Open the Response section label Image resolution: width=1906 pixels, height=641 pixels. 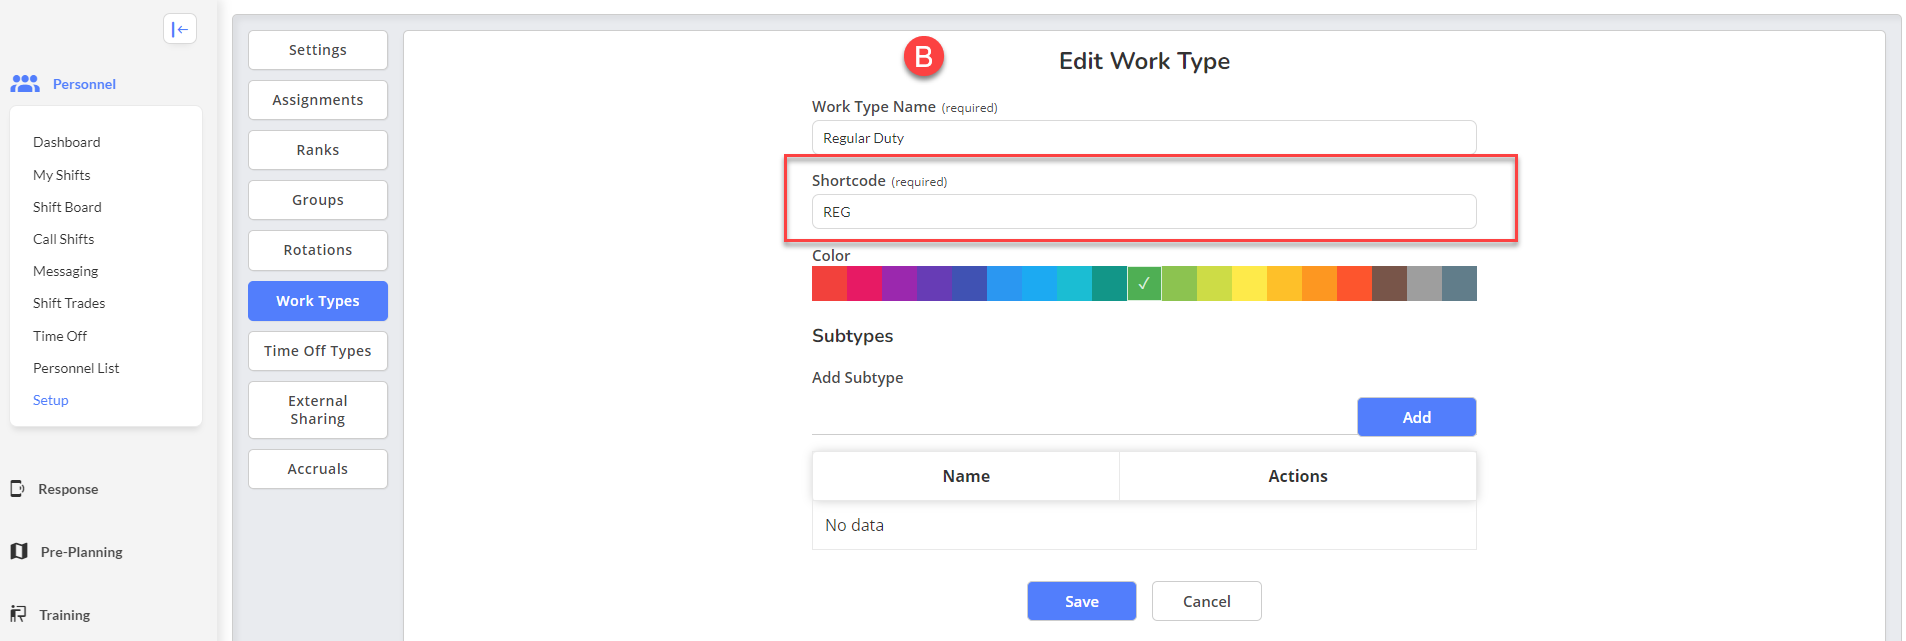pyautogui.click(x=68, y=489)
